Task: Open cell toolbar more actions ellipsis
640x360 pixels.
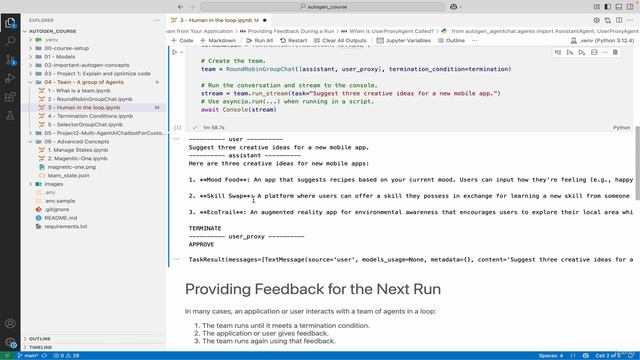Action: (x=604, y=52)
